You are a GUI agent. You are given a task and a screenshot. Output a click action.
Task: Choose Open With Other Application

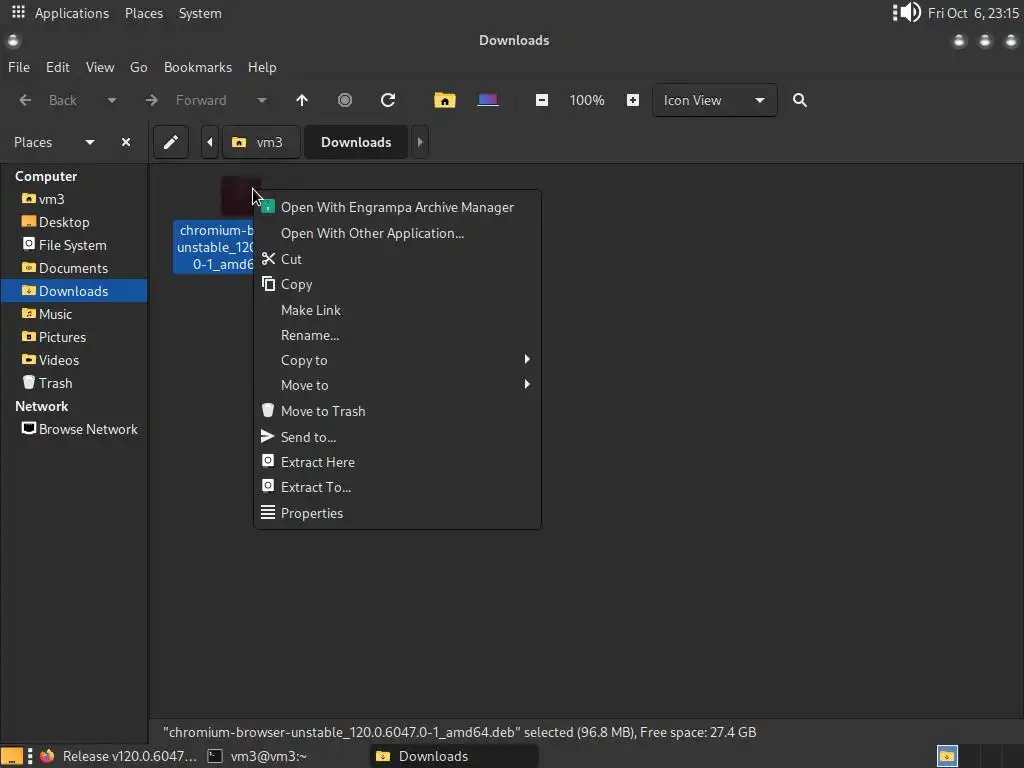click(397, 233)
